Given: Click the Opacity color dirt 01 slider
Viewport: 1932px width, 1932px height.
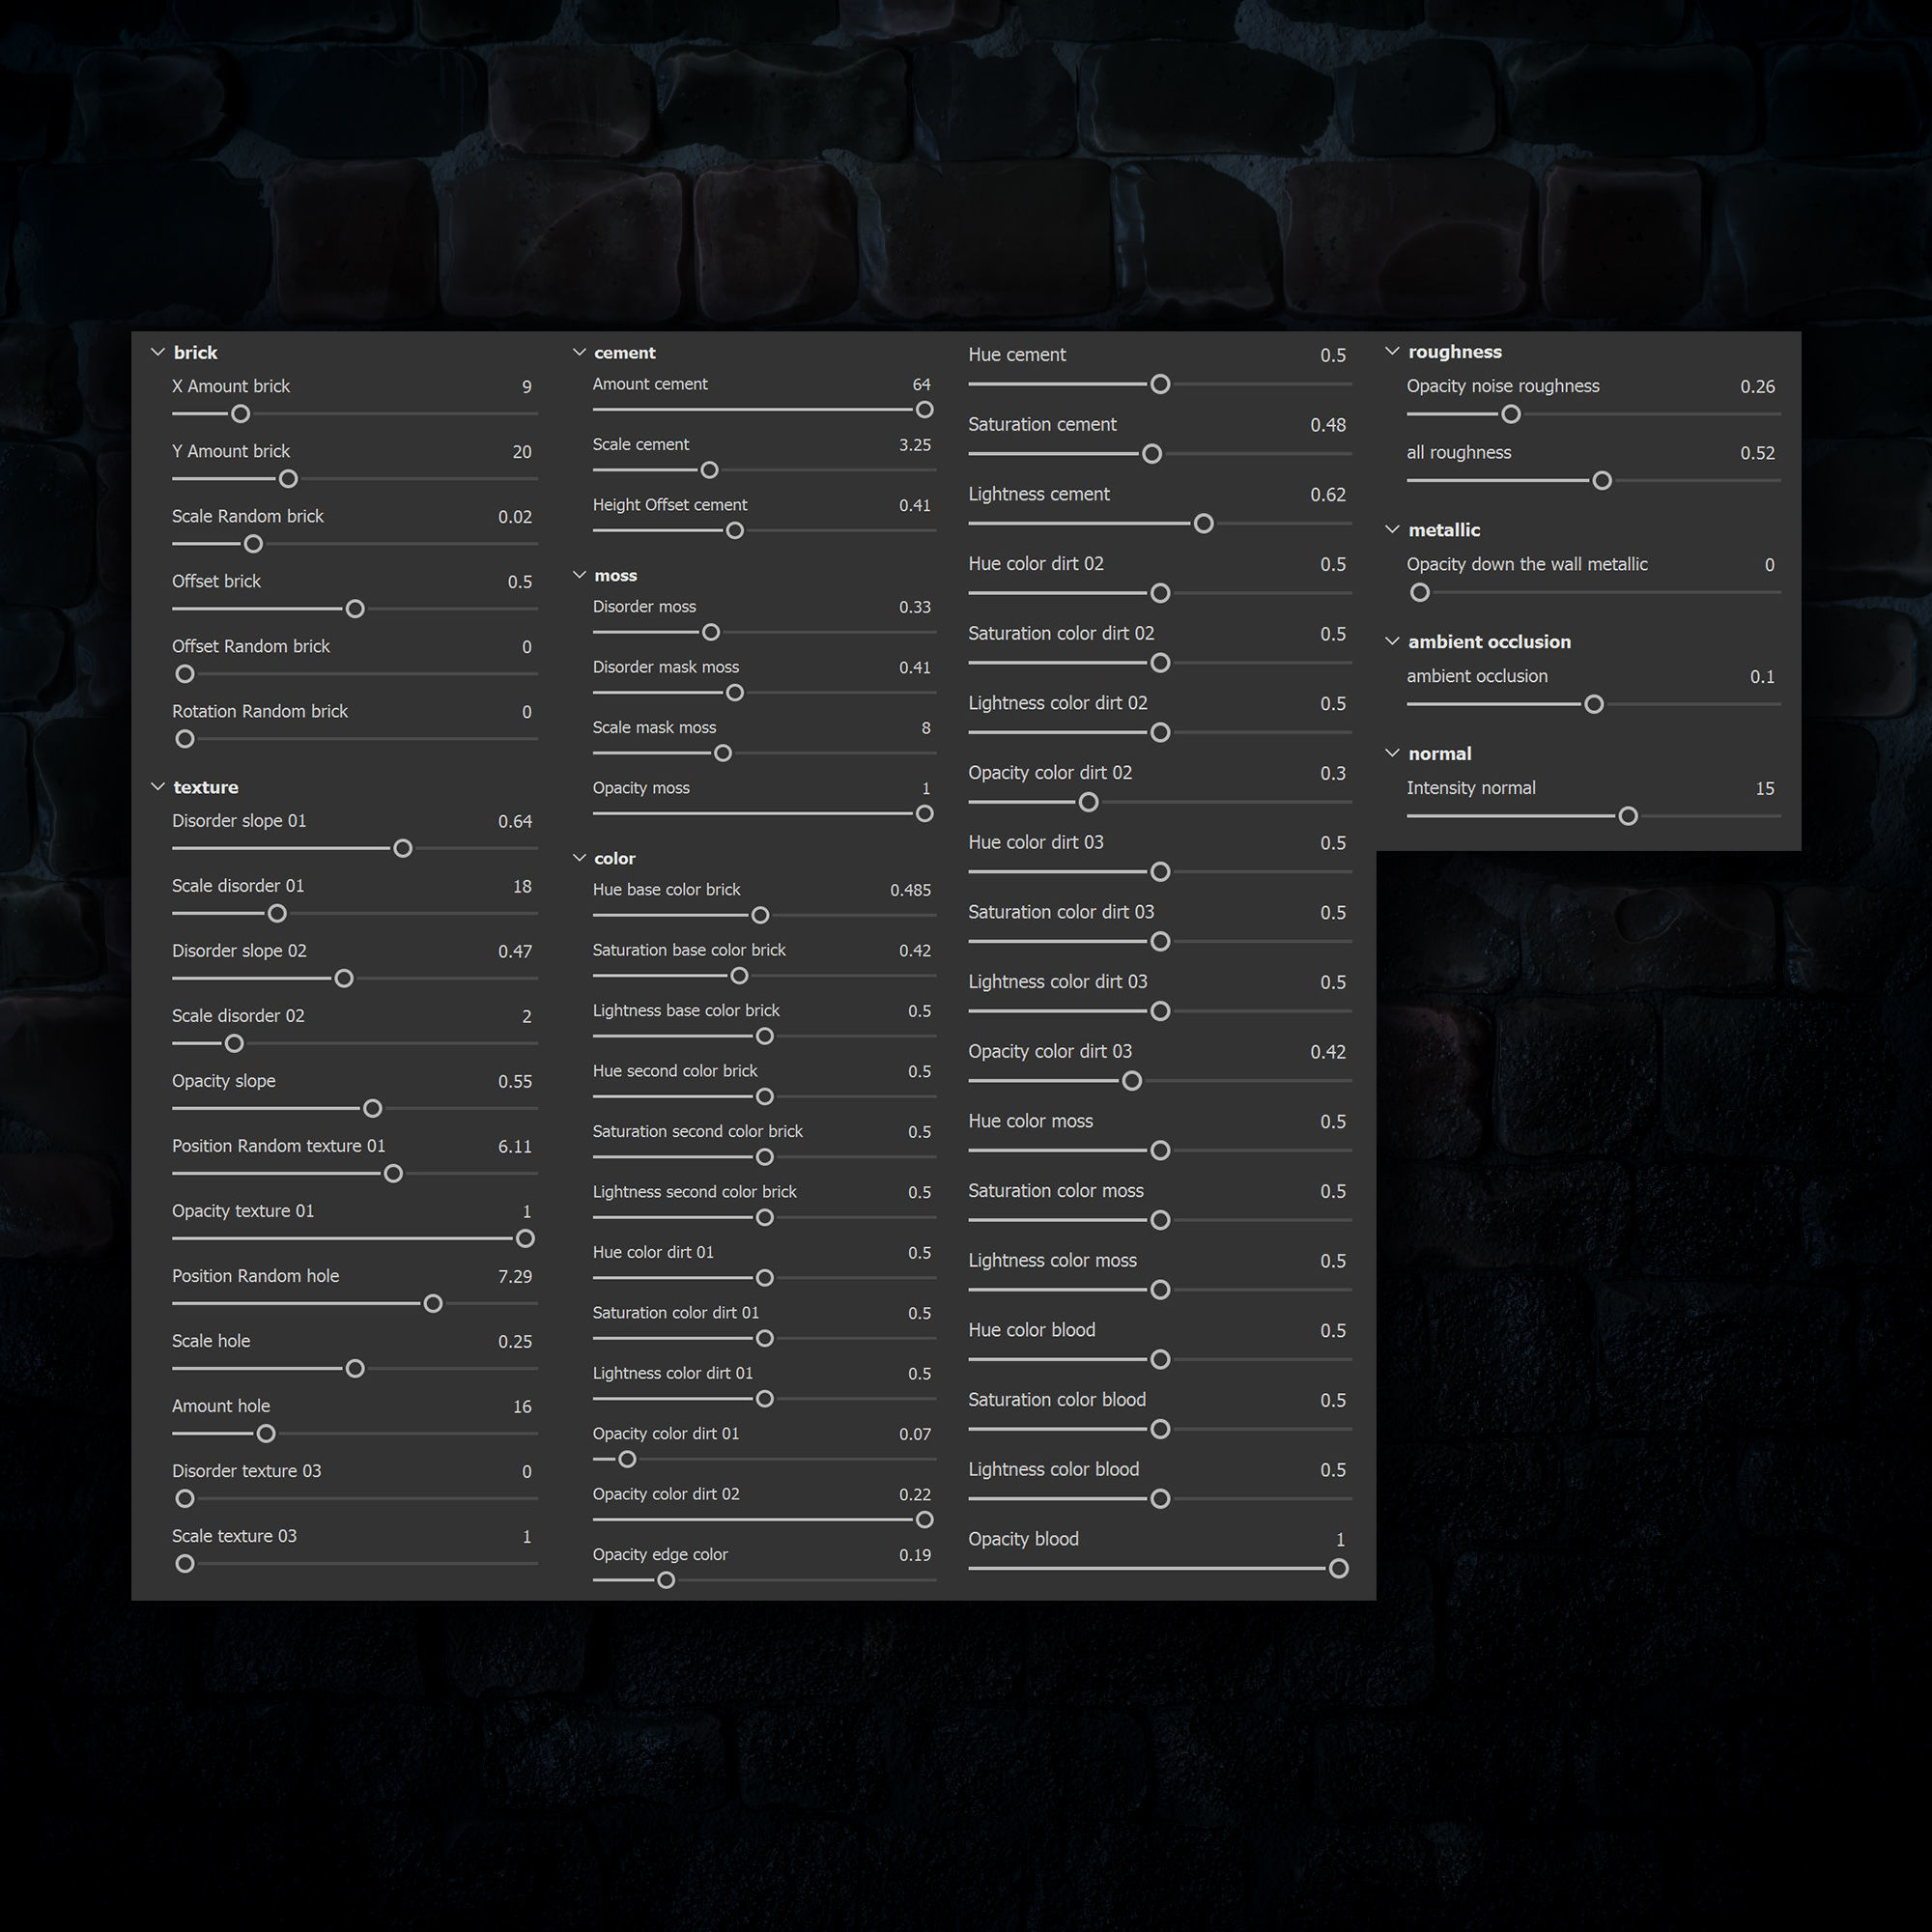Looking at the screenshot, I should coord(764,1460).
